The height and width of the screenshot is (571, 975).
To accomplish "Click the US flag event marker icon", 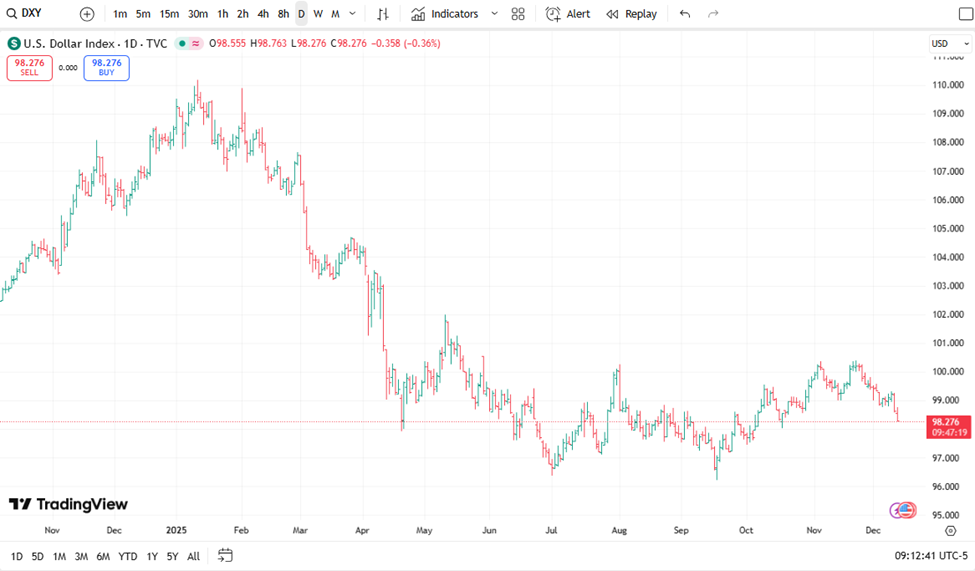I will click(906, 510).
